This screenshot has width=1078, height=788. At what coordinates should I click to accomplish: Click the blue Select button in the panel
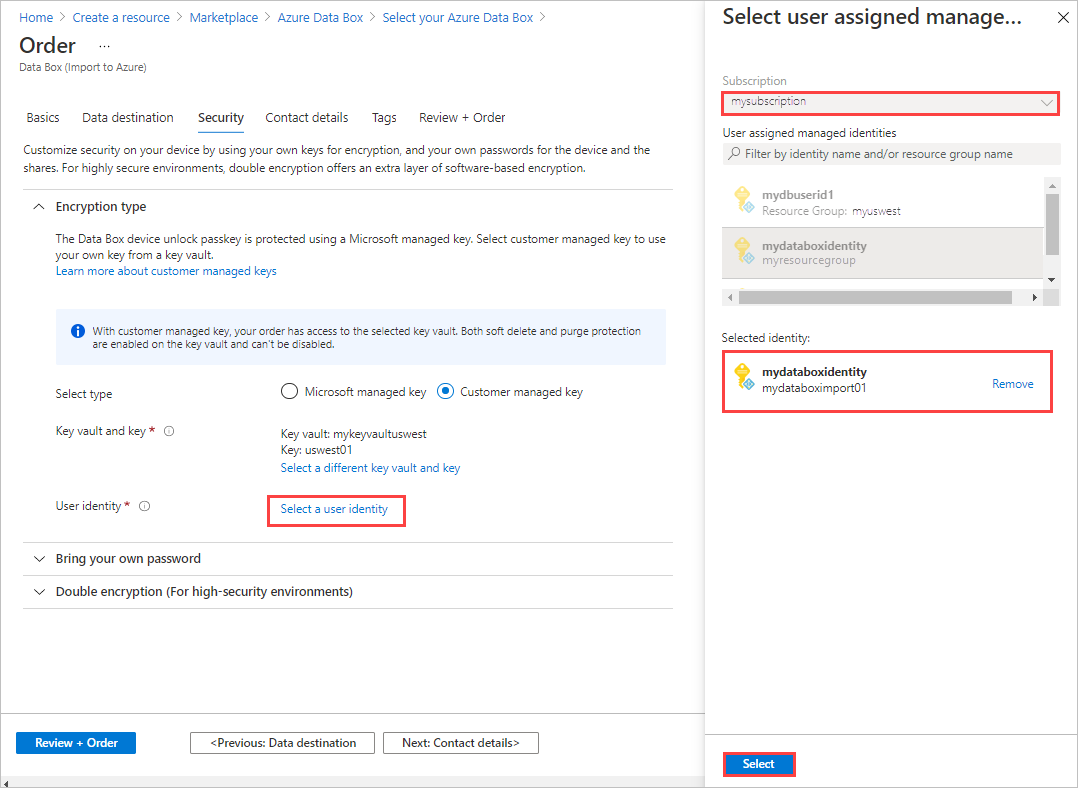point(759,763)
